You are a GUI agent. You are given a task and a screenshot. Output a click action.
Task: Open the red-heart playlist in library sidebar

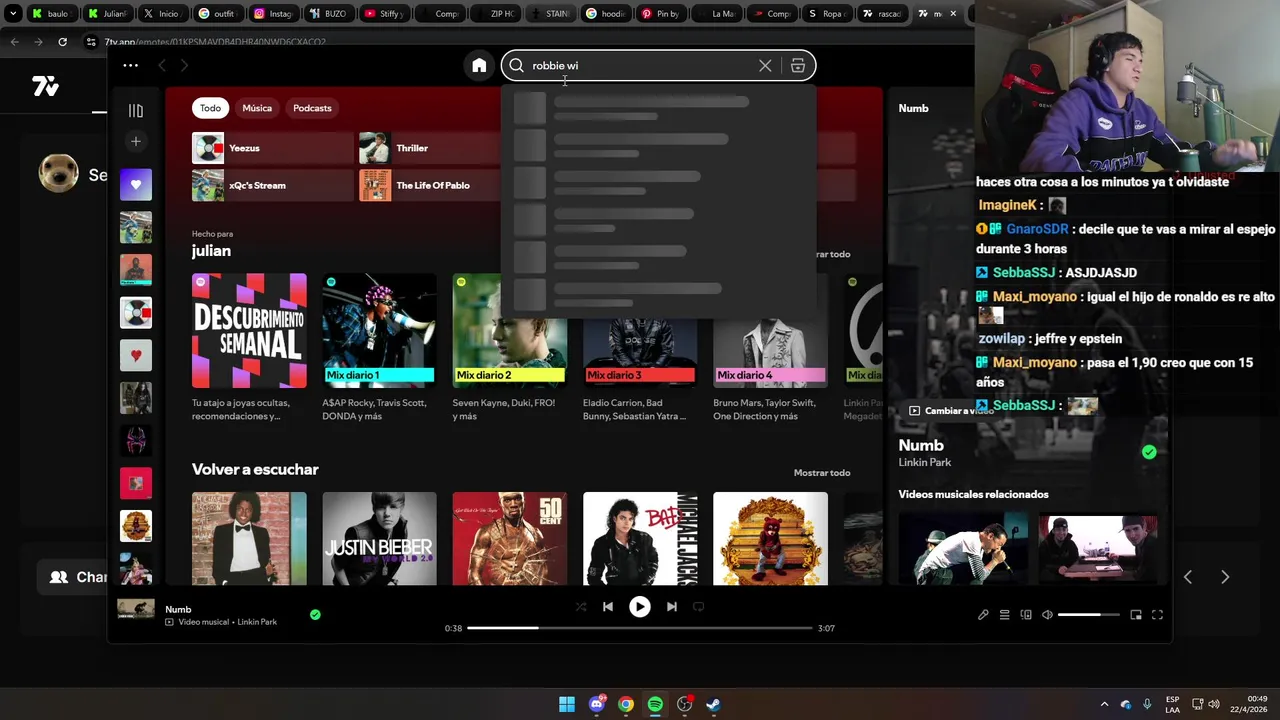pos(136,355)
